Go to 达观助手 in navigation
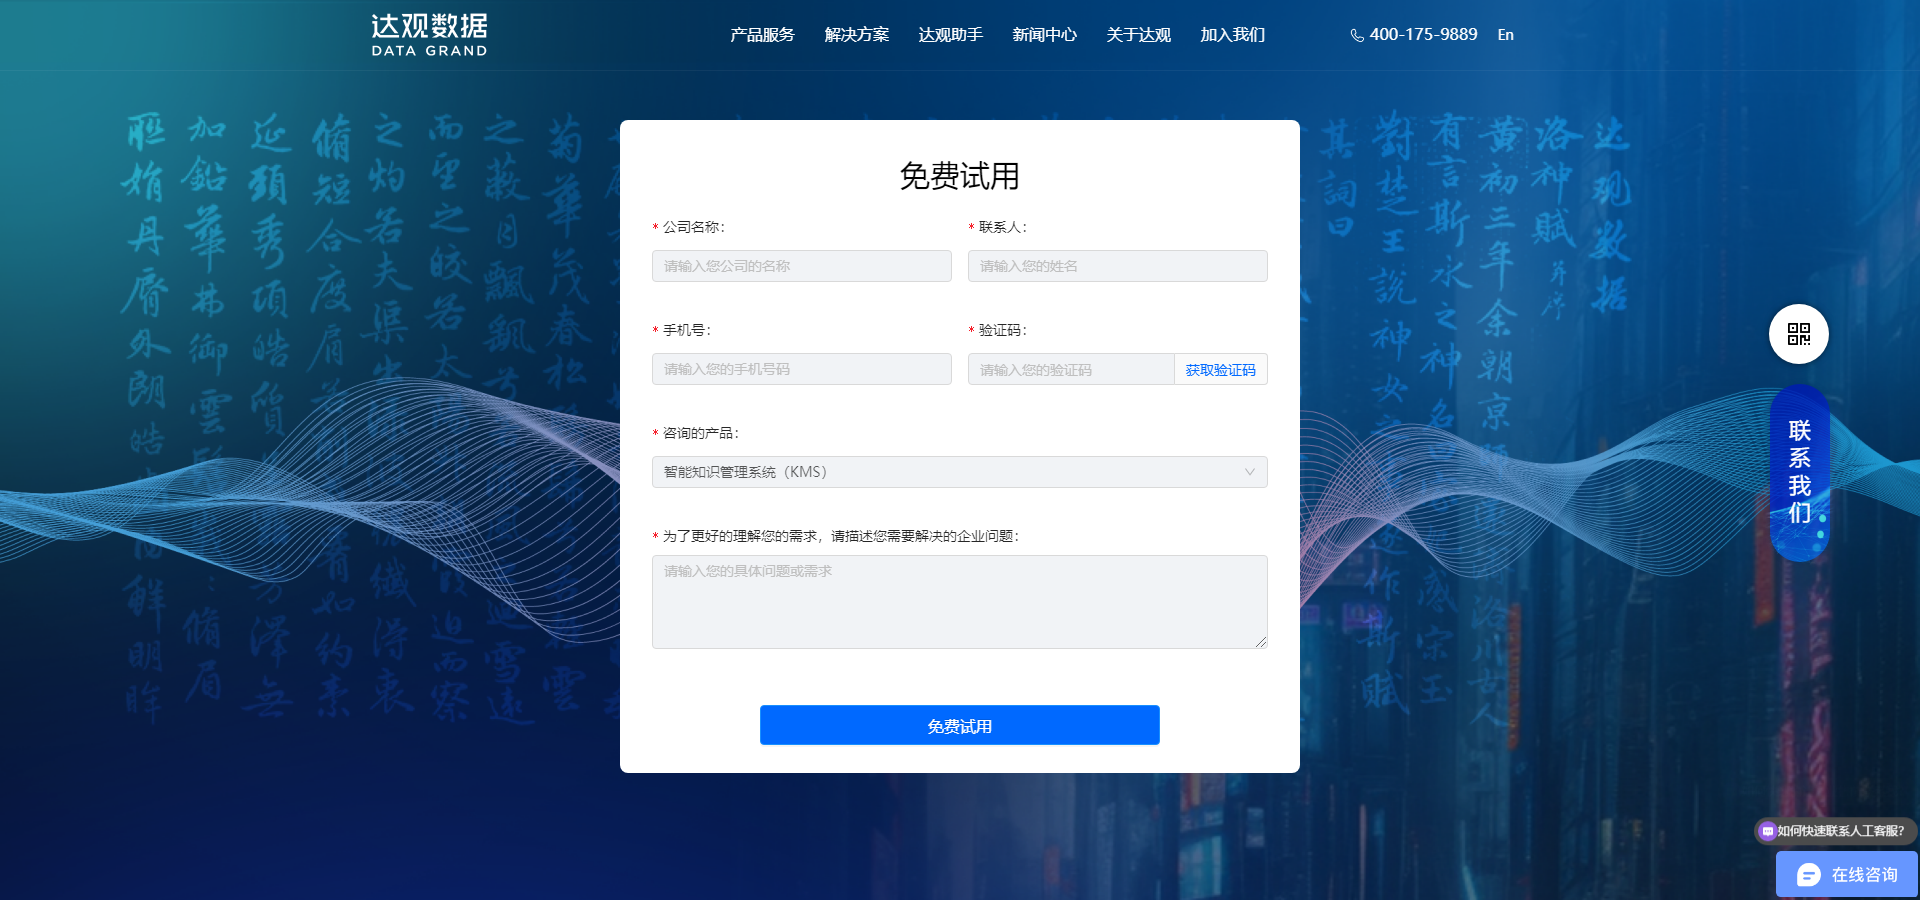Viewport: 1920px width, 900px height. point(950,35)
